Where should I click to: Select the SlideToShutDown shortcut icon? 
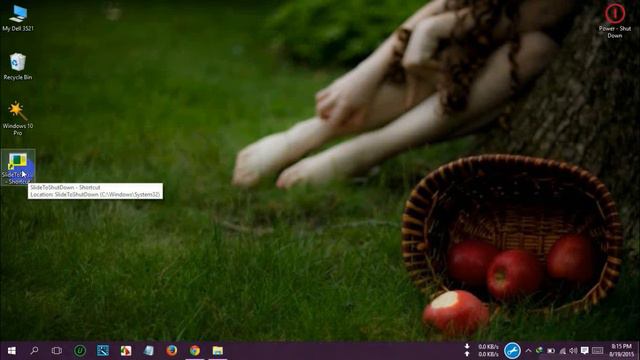coord(18,167)
